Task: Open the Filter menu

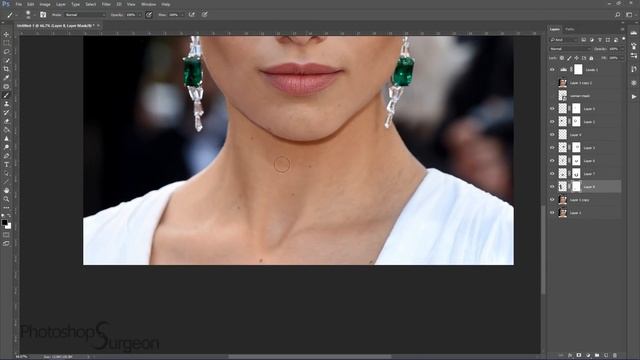Action: click(106, 4)
